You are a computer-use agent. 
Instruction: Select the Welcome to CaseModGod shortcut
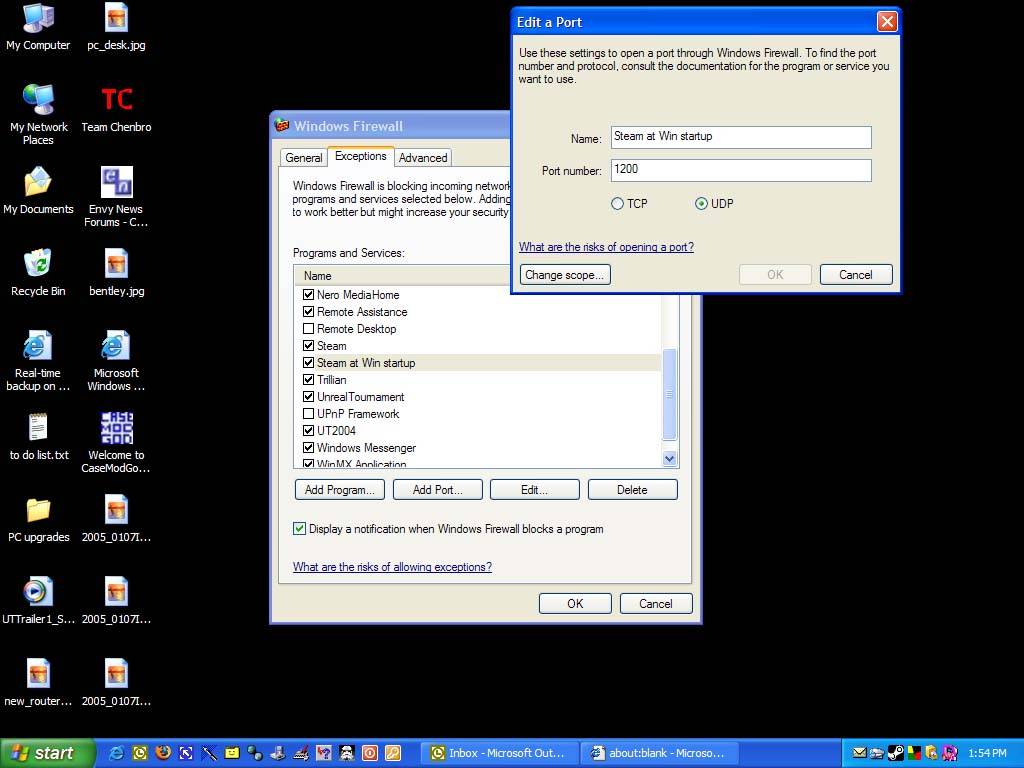[116, 443]
